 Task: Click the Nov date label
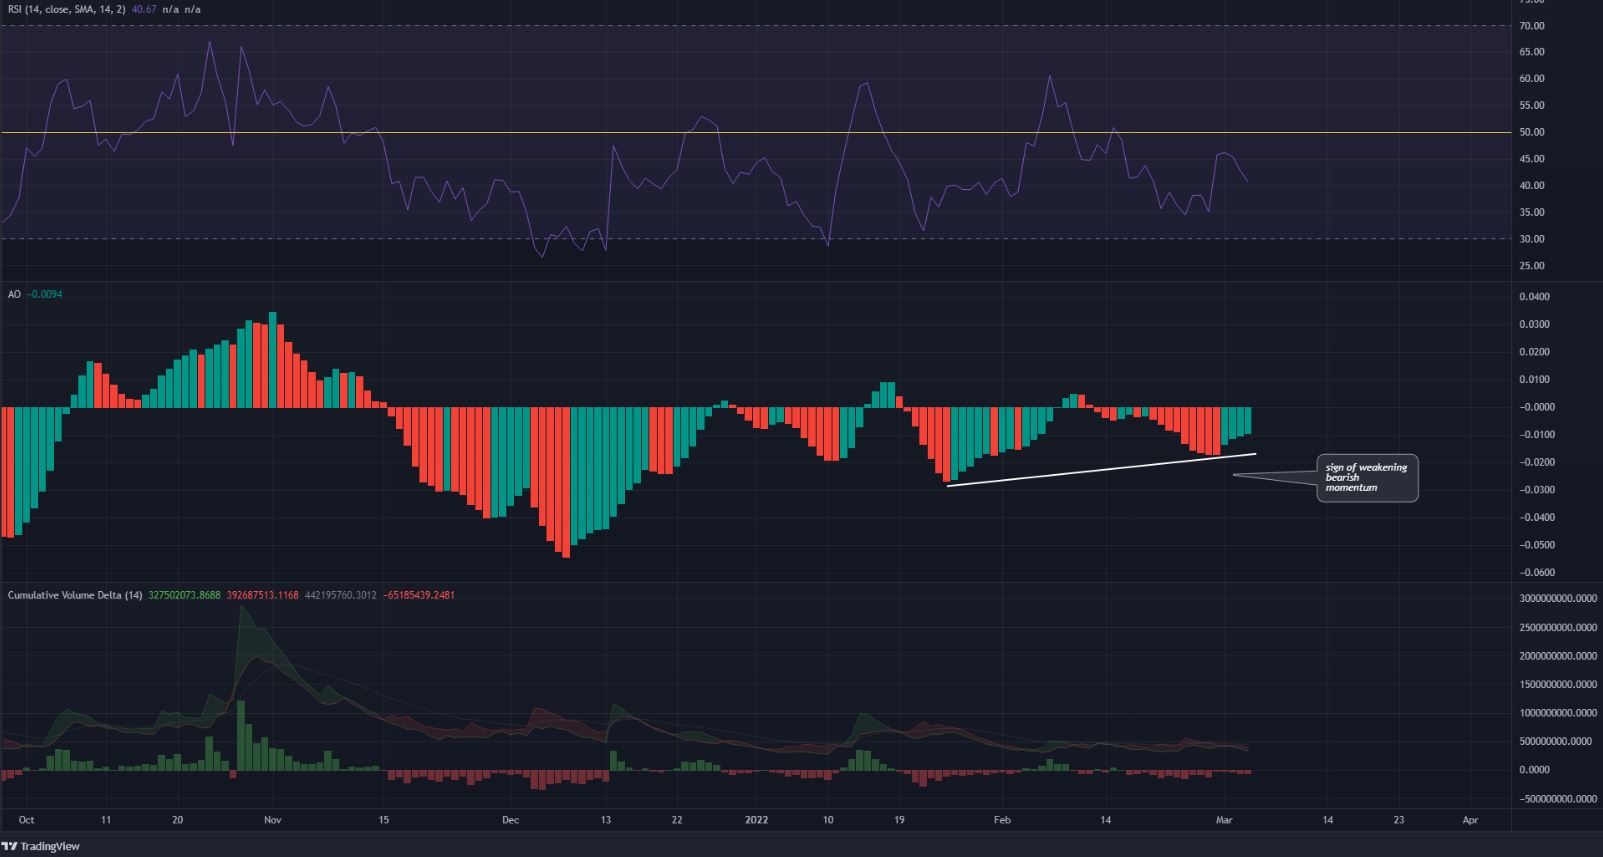[272, 820]
